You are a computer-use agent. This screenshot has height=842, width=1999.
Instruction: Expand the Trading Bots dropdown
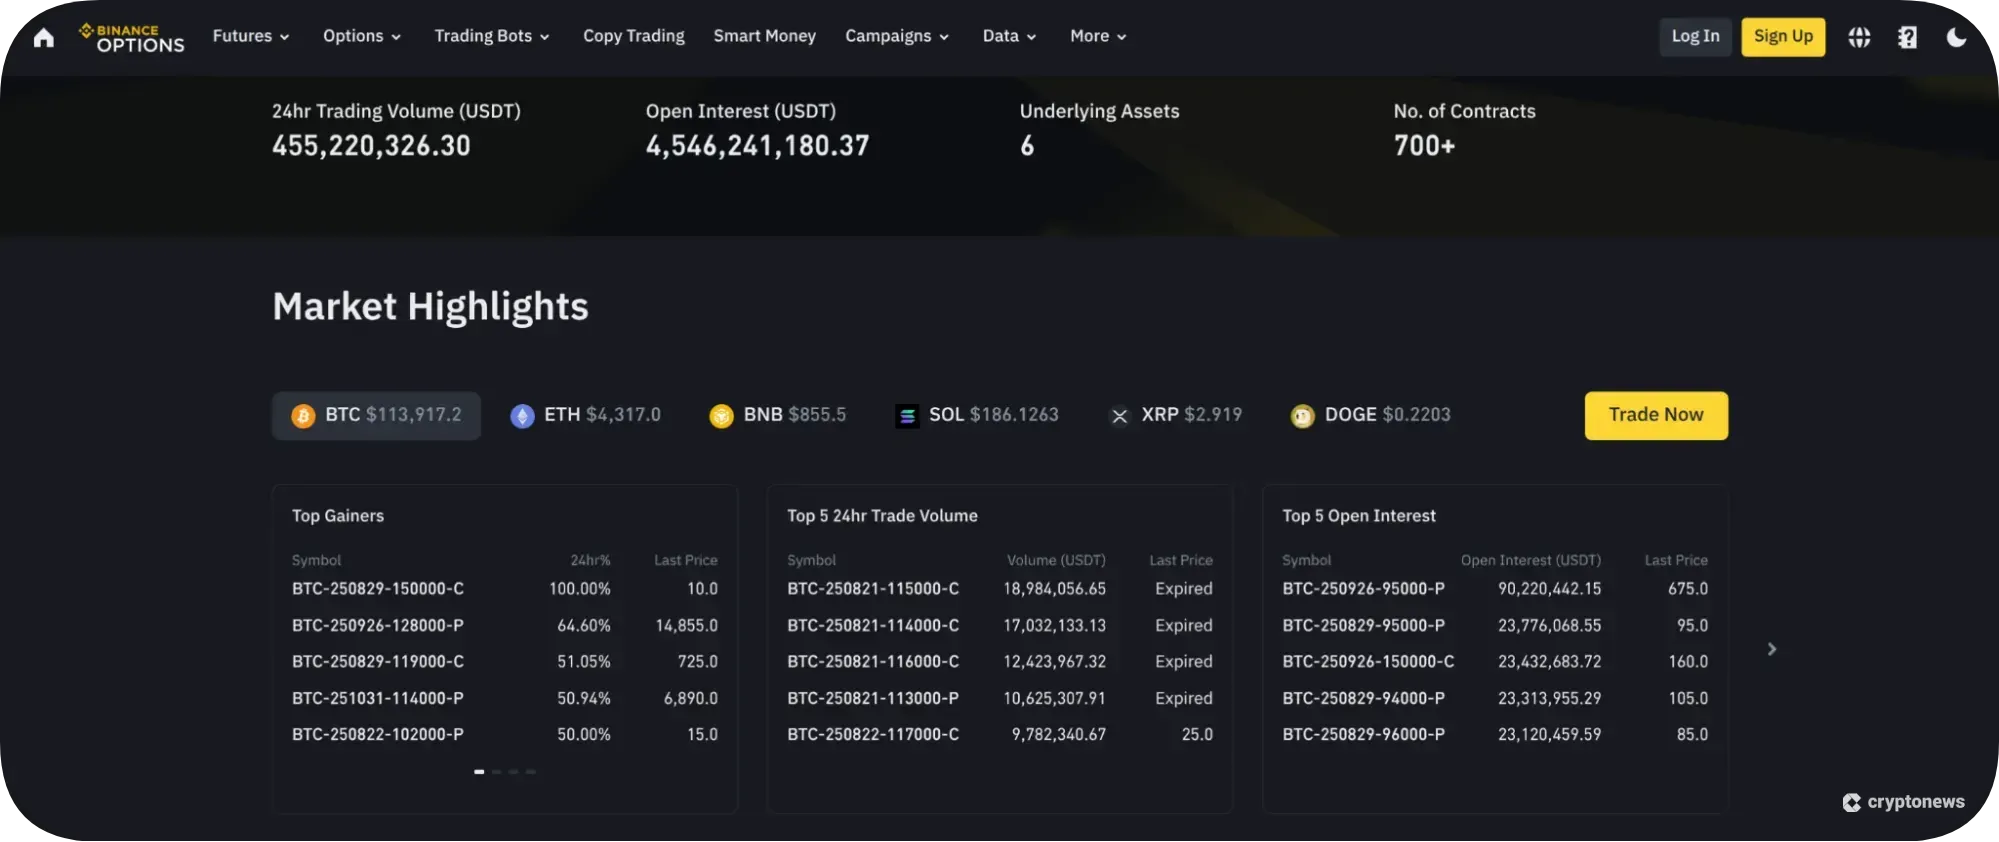click(492, 36)
